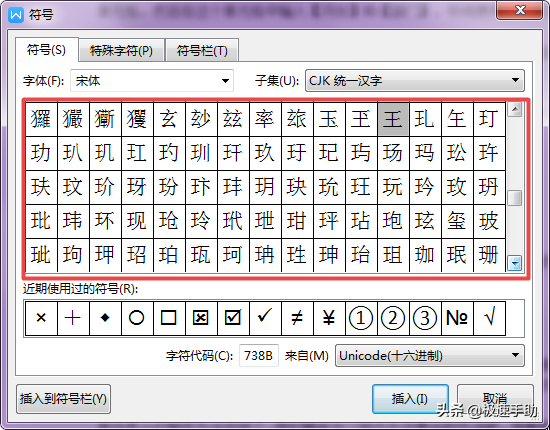Viewport: 550px width, 430px height.
Task: Select the character 珊 in the grid
Action: [489, 255]
